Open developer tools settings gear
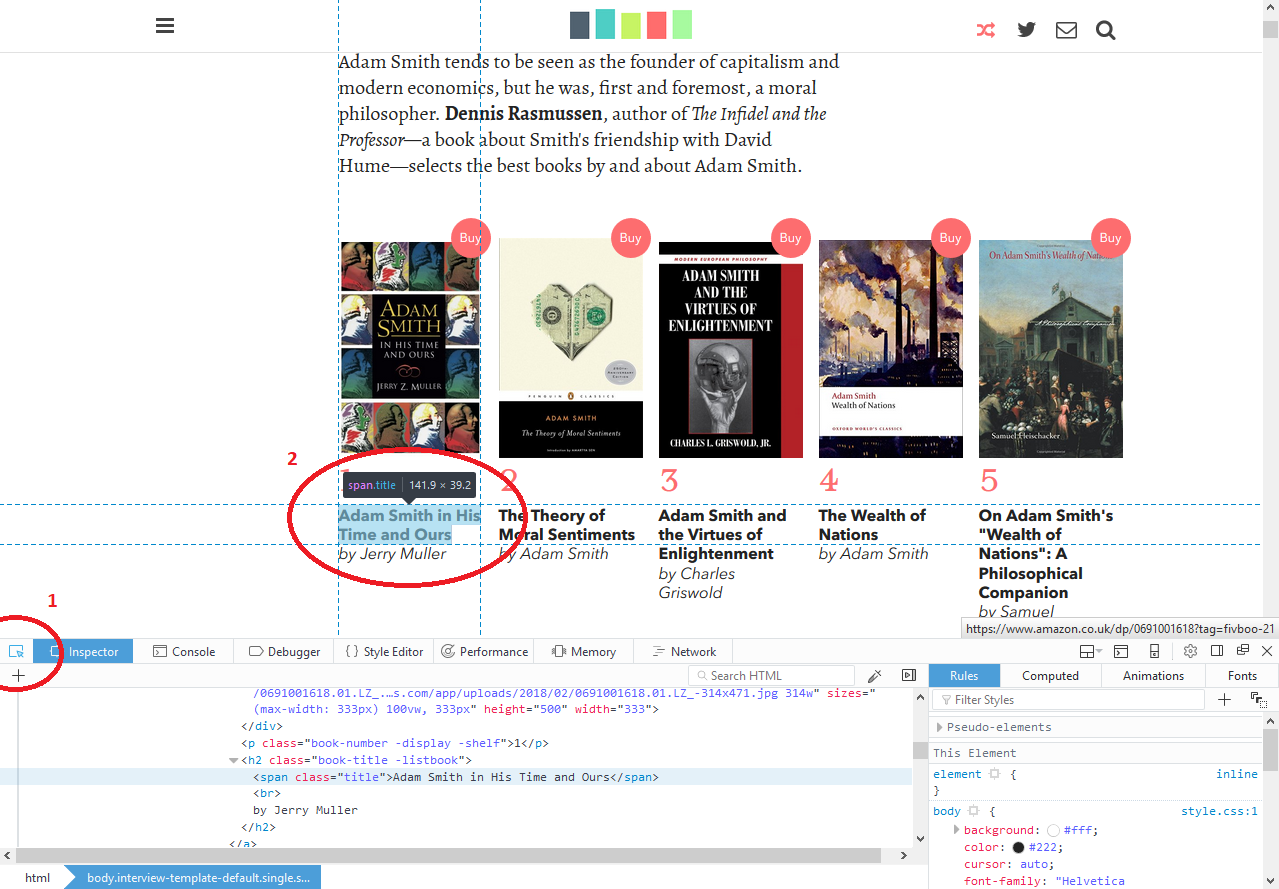The image size is (1279, 889). click(1190, 651)
